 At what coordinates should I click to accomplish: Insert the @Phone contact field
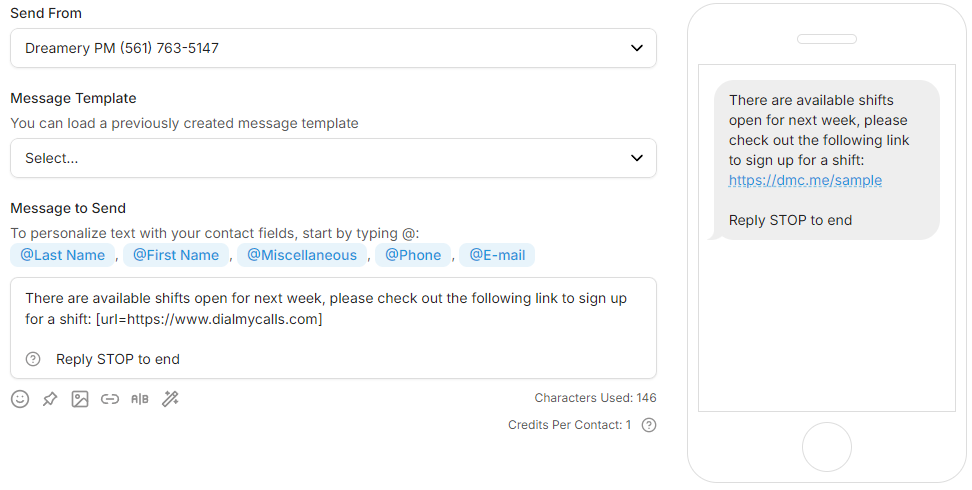[413, 255]
